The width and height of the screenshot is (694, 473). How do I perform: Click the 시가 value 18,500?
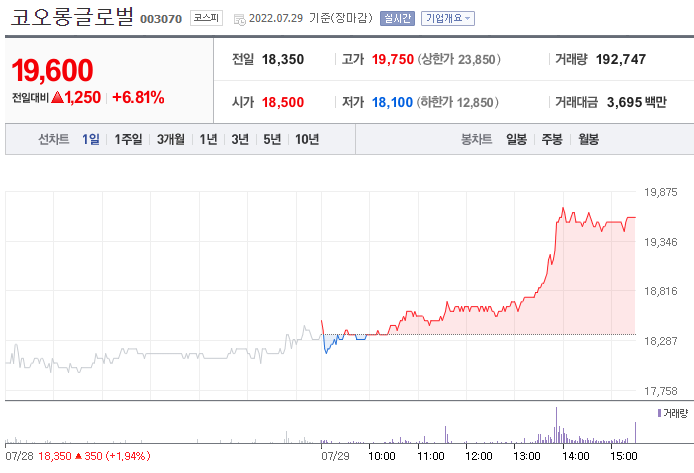[x=283, y=102]
